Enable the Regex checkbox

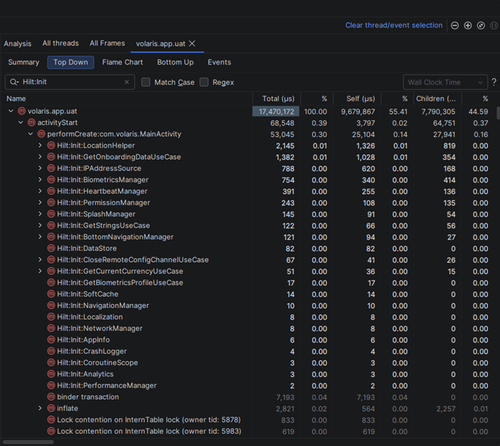click(x=204, y=82)
